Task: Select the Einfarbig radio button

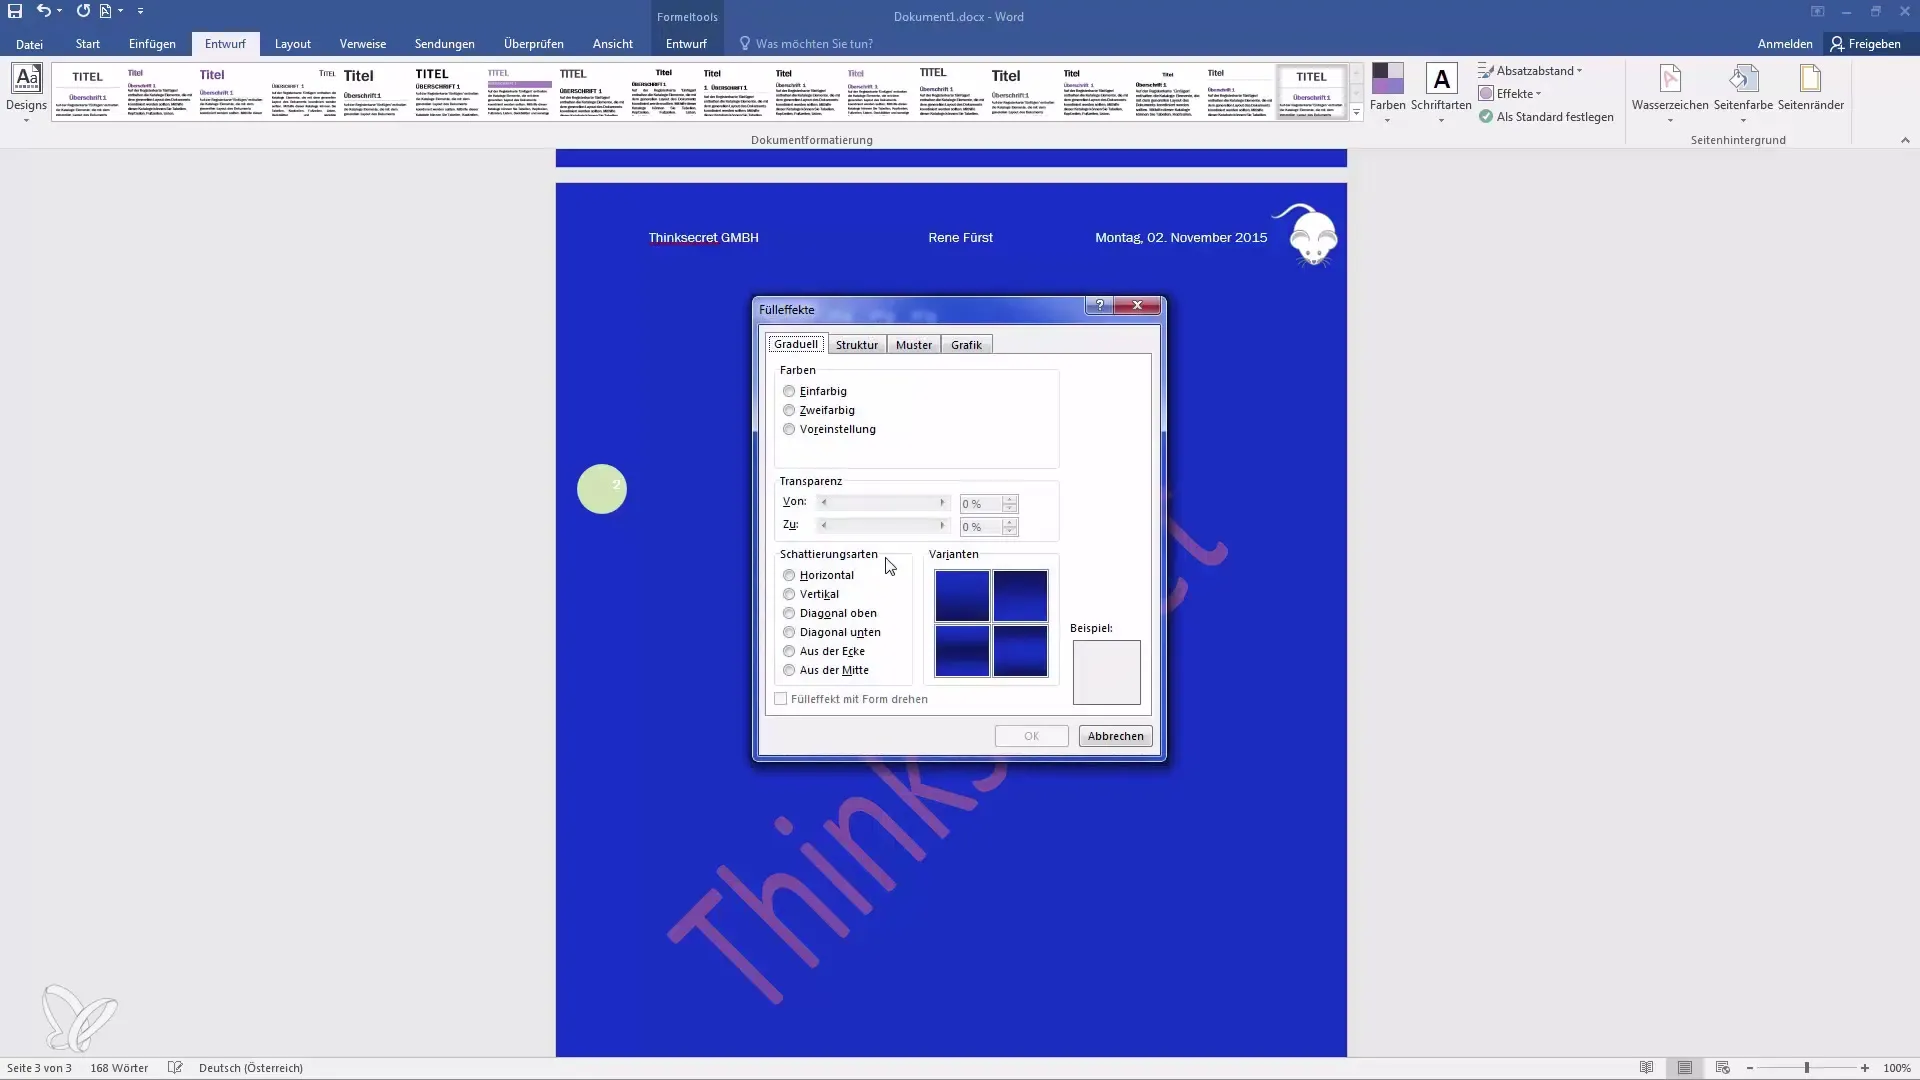Action: 789,391
